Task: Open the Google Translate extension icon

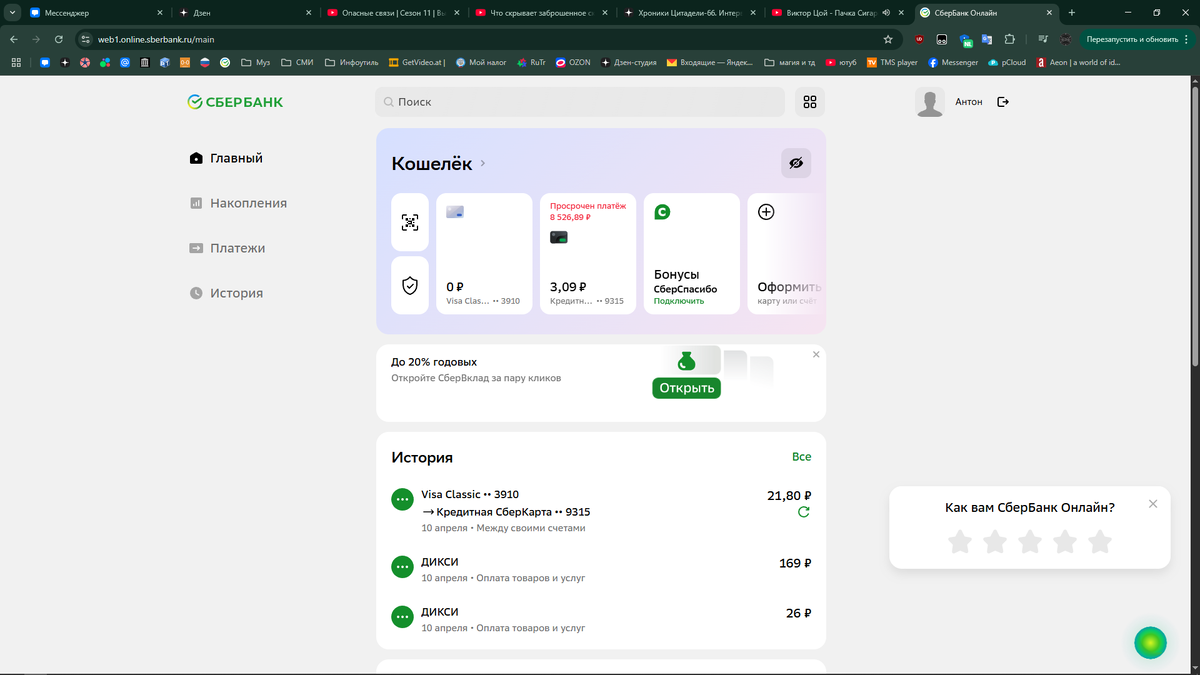Action: tap(987, 39)
